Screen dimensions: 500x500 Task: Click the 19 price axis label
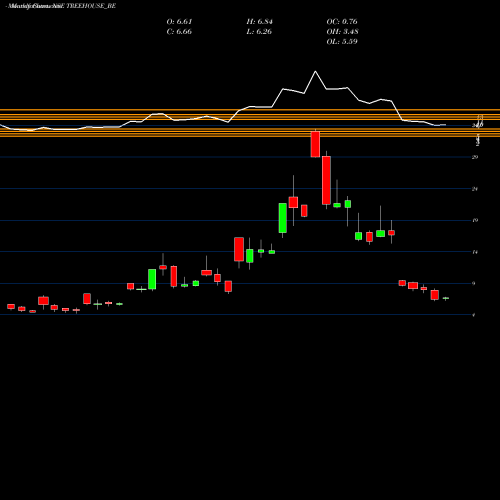click(x=475, y=220)
